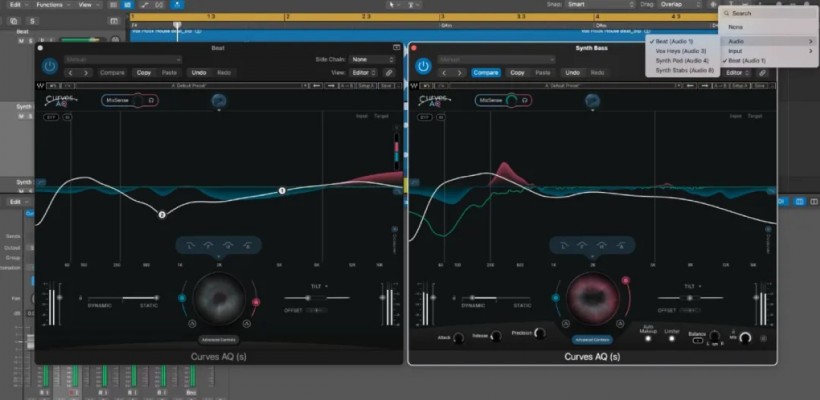820x400 pixels.
Task: Click Redo in Beat plugin window
Action: tap(224, 73)
